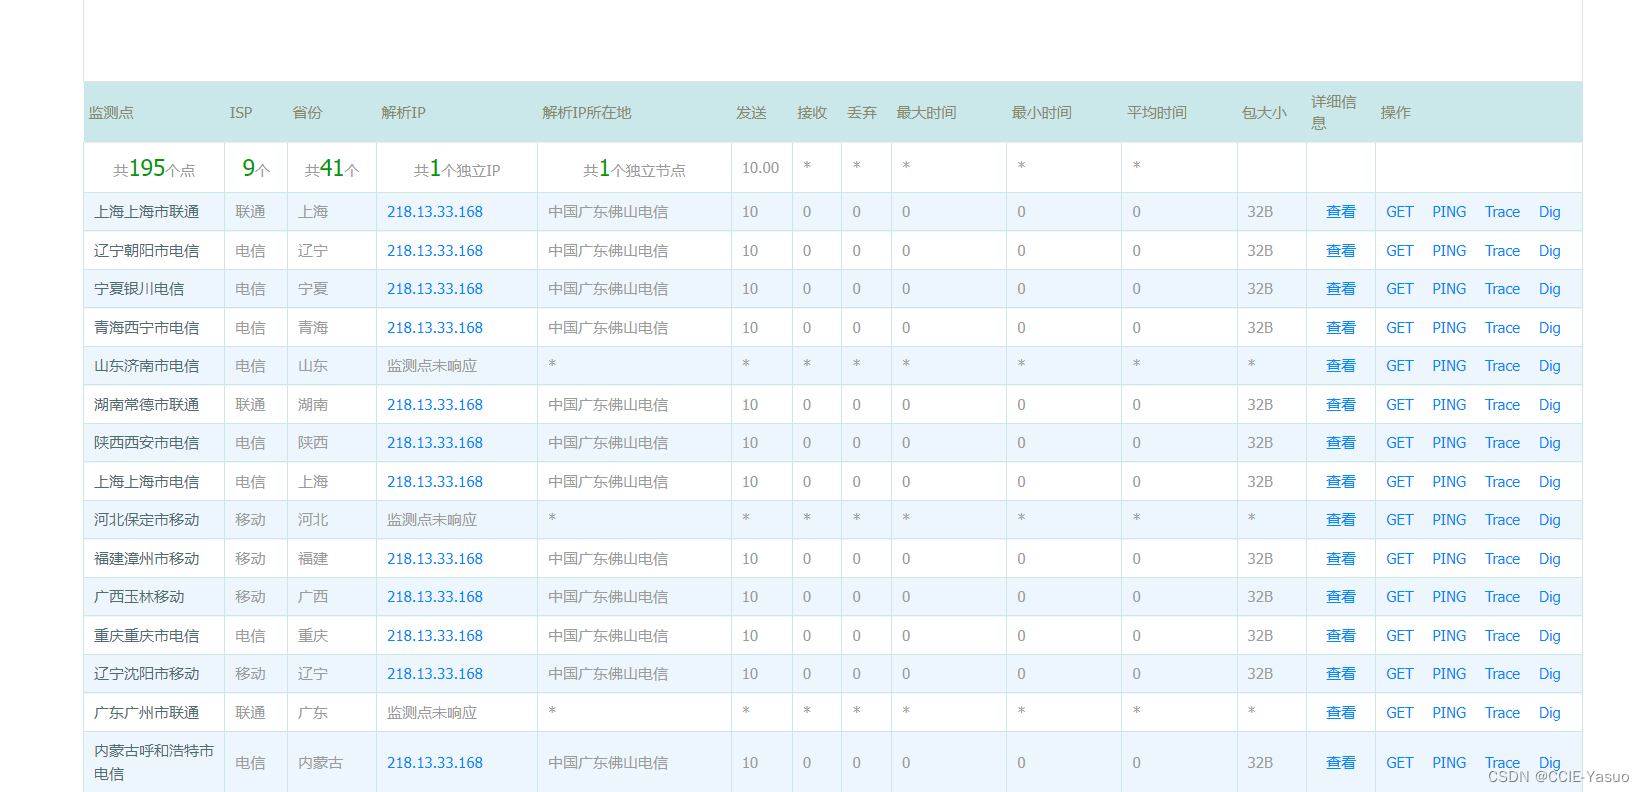Viewport: 1644px width, 792px height.
Task: Open 查看 for 辽宁沈阳市移动 row
Action: (x=1340, y=674)
